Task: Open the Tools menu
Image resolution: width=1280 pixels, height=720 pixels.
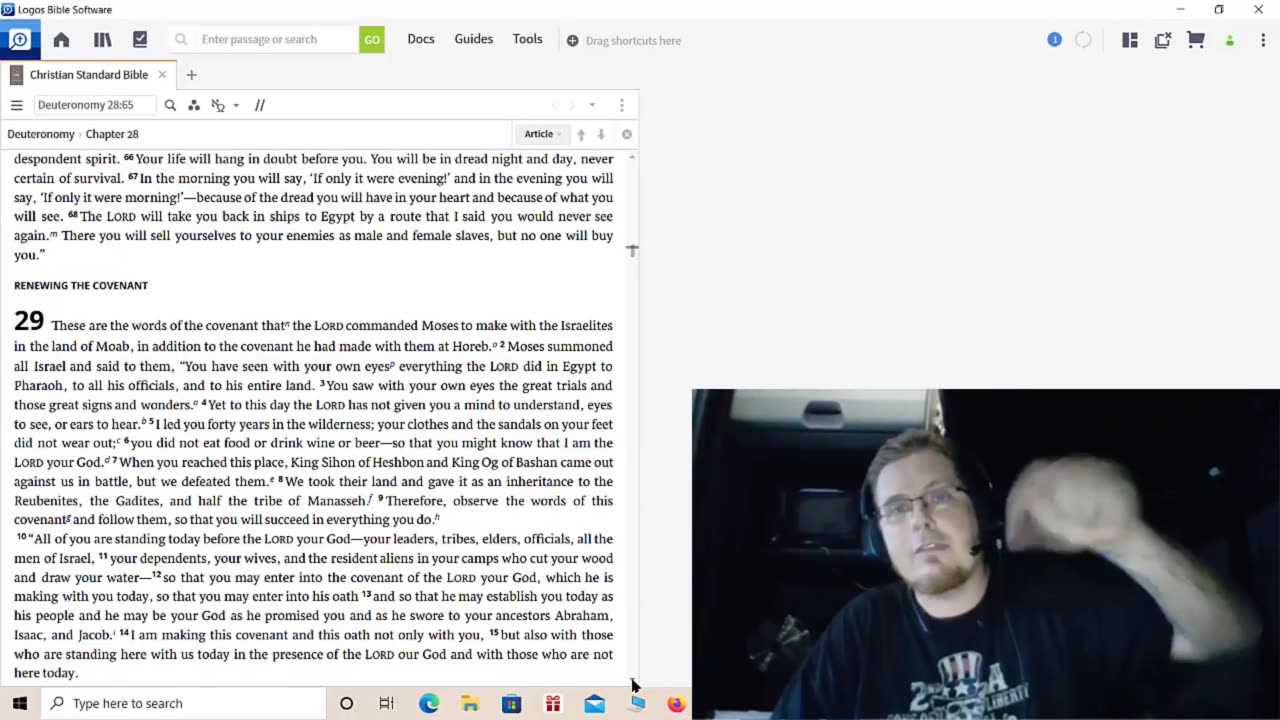Action: (x=528, y=39)
